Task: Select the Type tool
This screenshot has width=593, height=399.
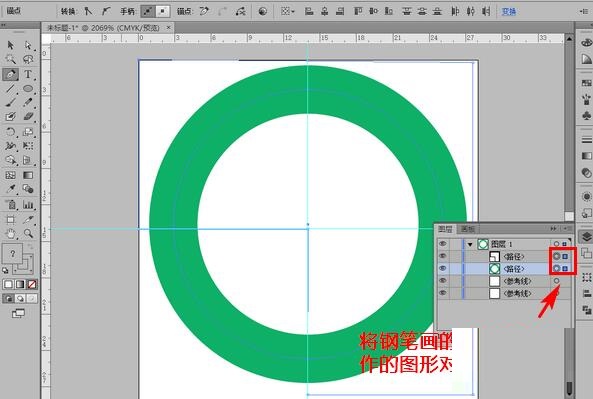Action: [28, 74]
